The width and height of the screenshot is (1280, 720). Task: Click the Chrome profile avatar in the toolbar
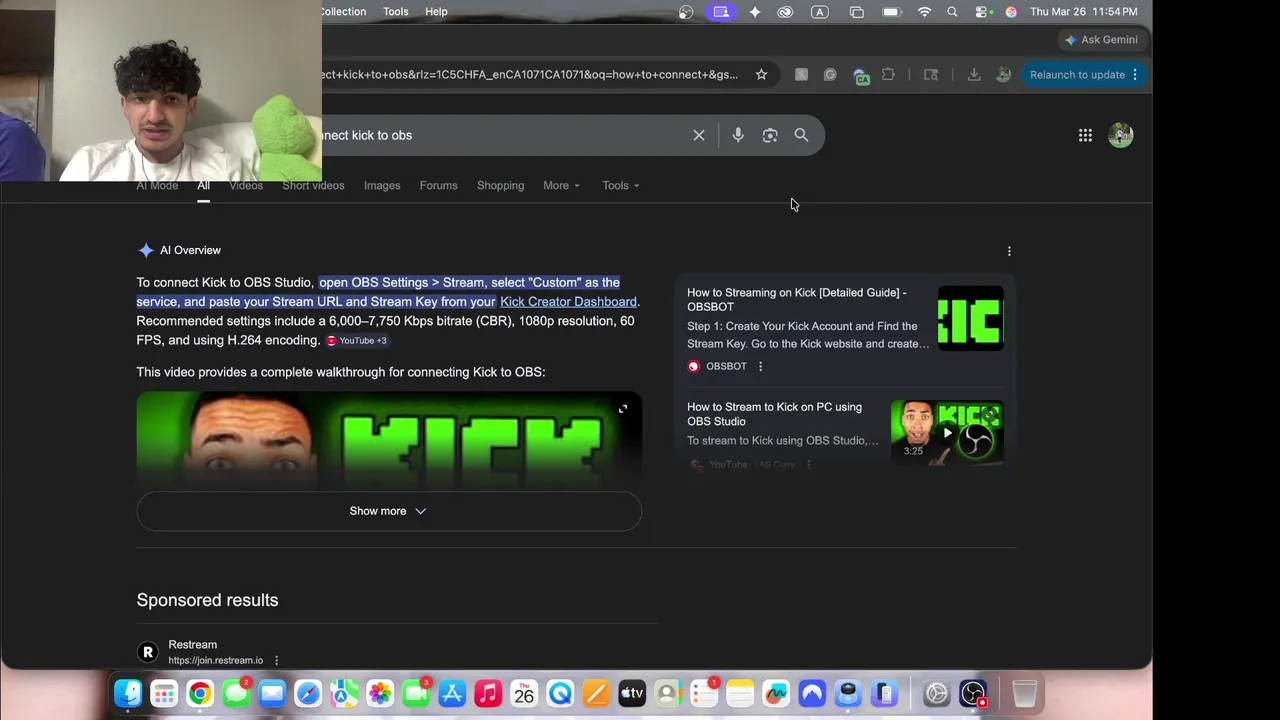pyautogui.click(x=1003, y=74)
